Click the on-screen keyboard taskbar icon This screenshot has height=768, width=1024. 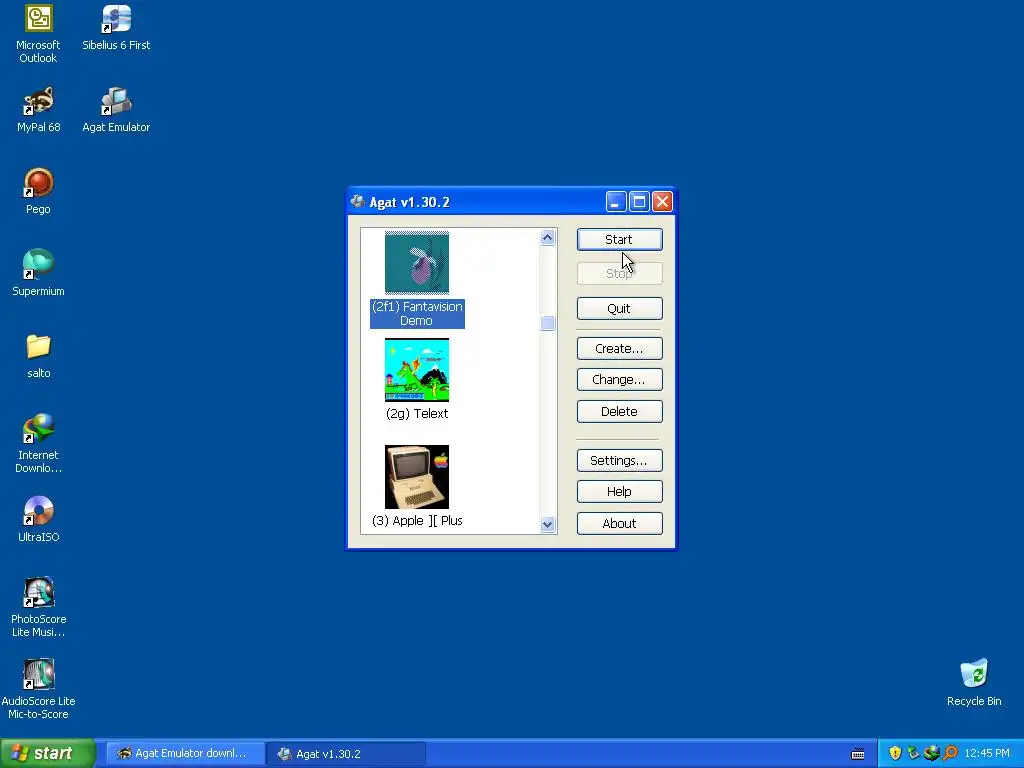coord(858,754)
